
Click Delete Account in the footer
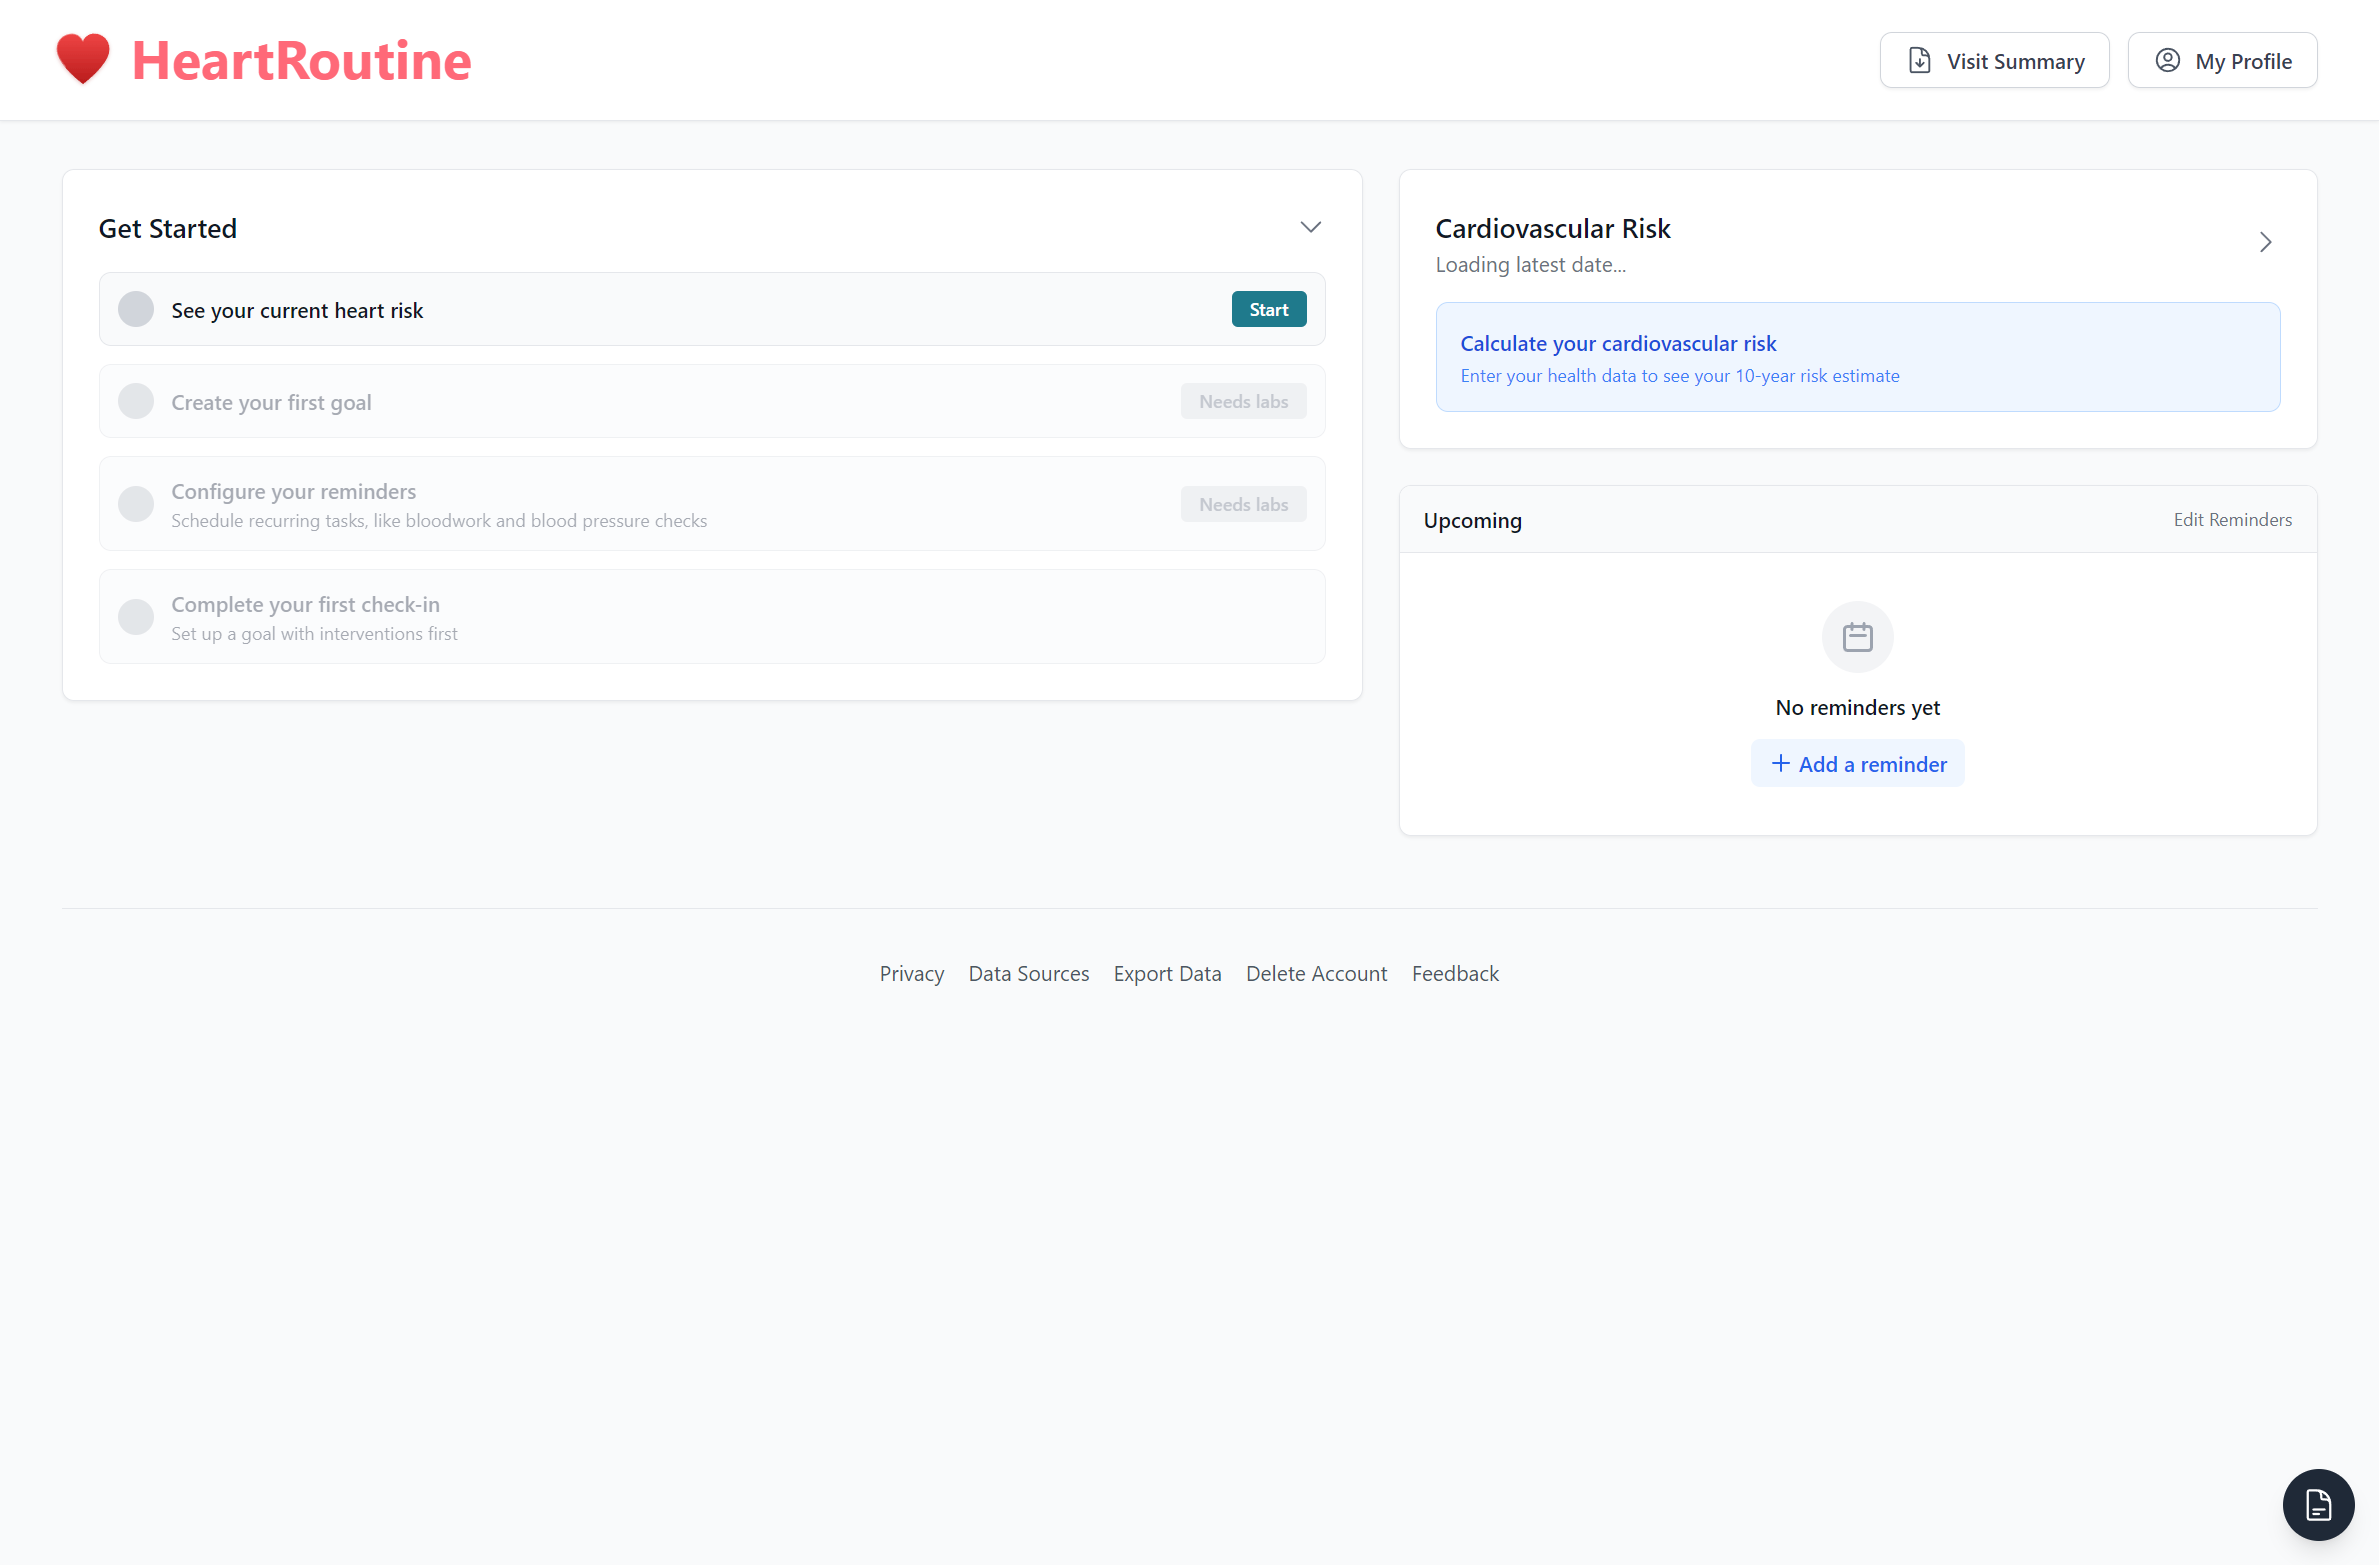pyautogui.click(x=1316, y=974)
